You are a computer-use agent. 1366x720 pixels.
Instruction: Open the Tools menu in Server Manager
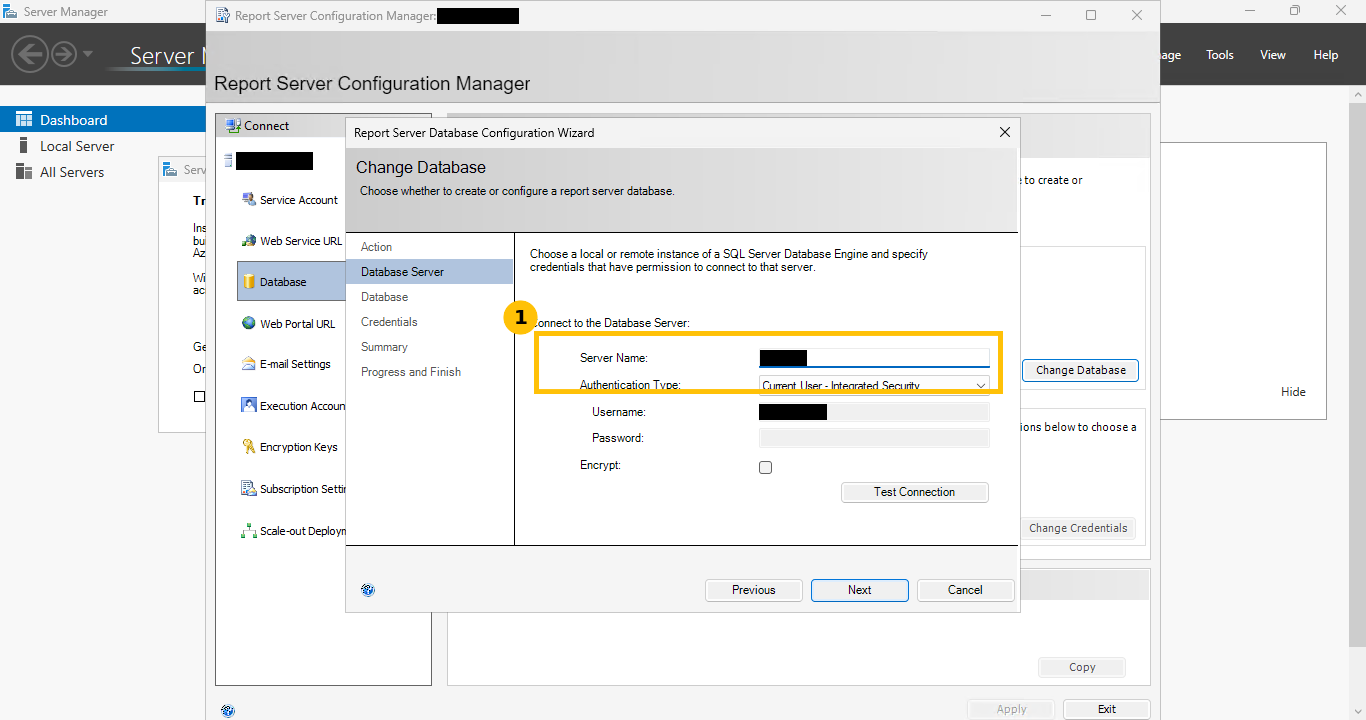point(1220,55)
